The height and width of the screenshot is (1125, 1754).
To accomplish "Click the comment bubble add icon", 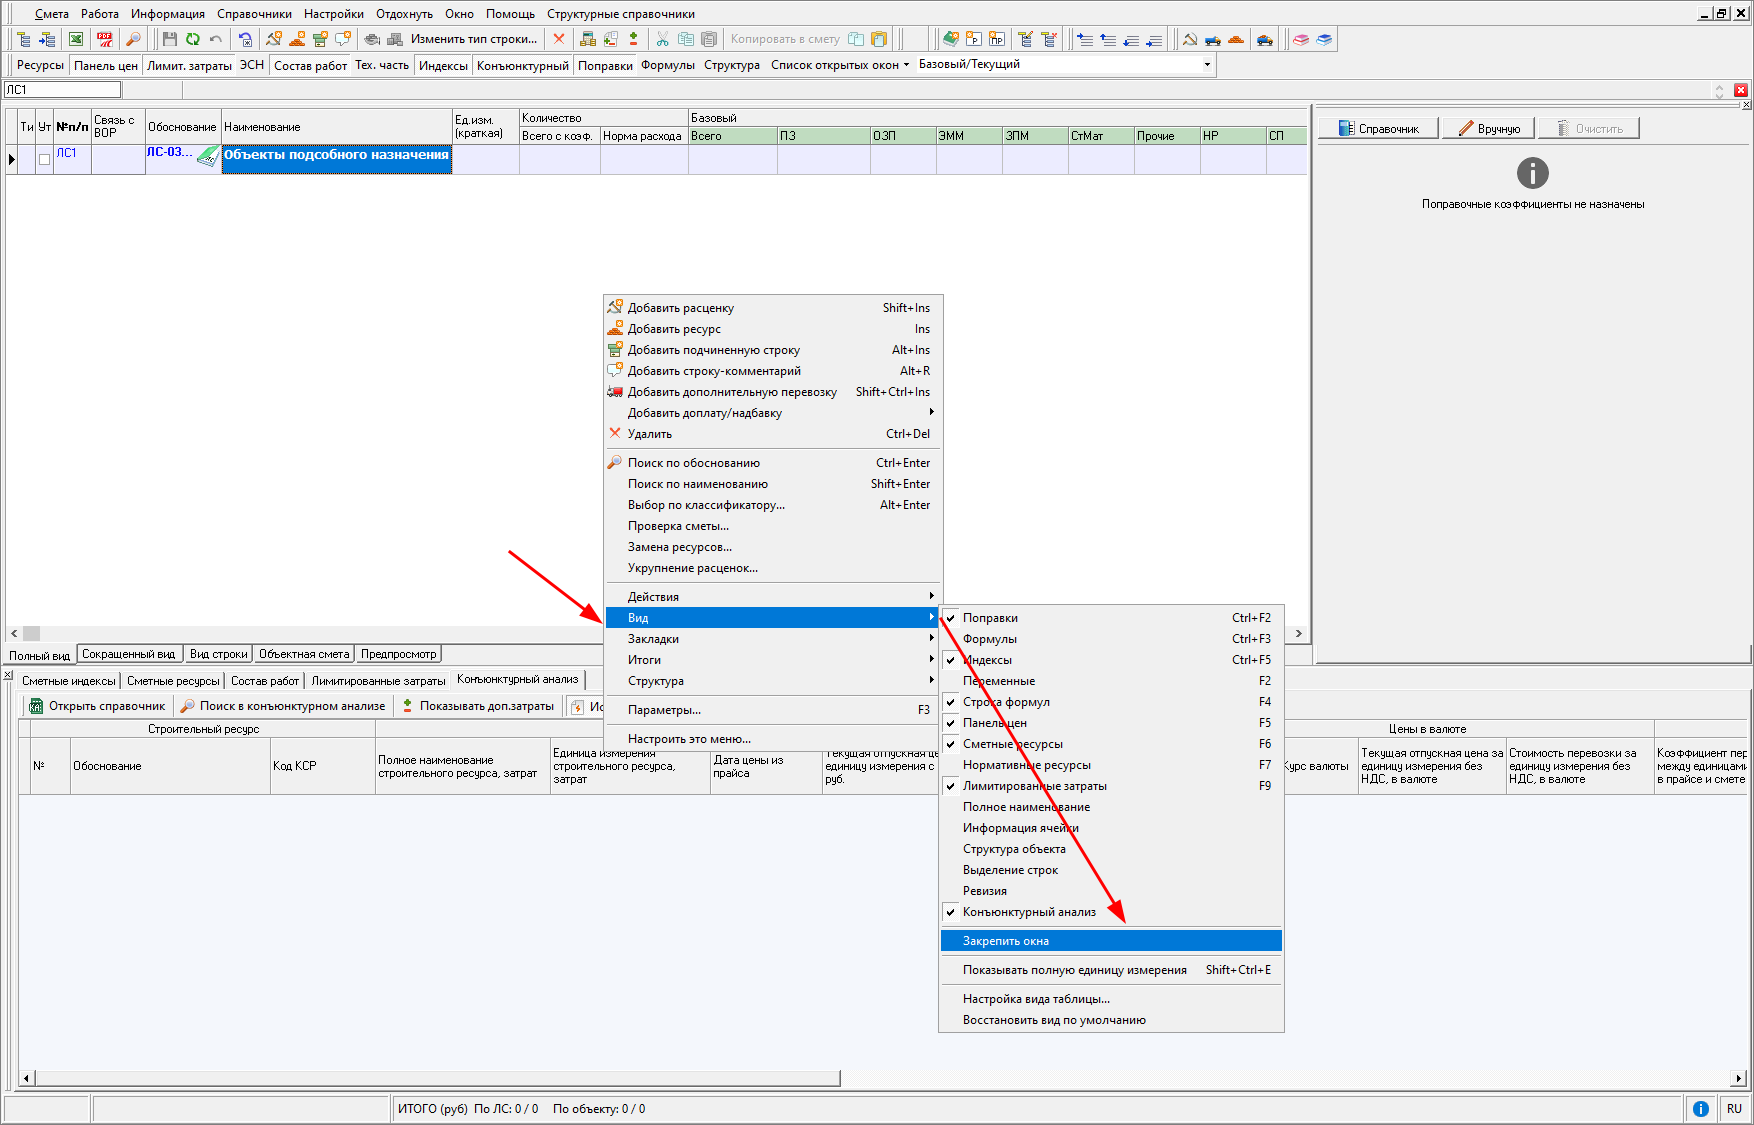I will [x=344, y=39].
